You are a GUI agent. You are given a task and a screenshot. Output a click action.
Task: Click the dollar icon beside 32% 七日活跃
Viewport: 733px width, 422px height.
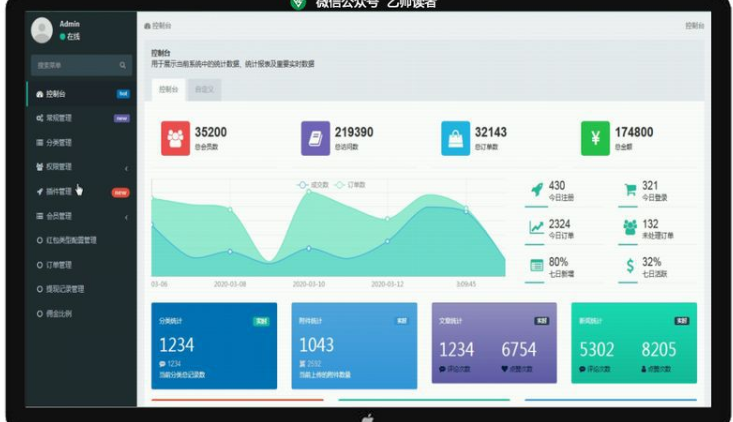[x=630, y=266]
